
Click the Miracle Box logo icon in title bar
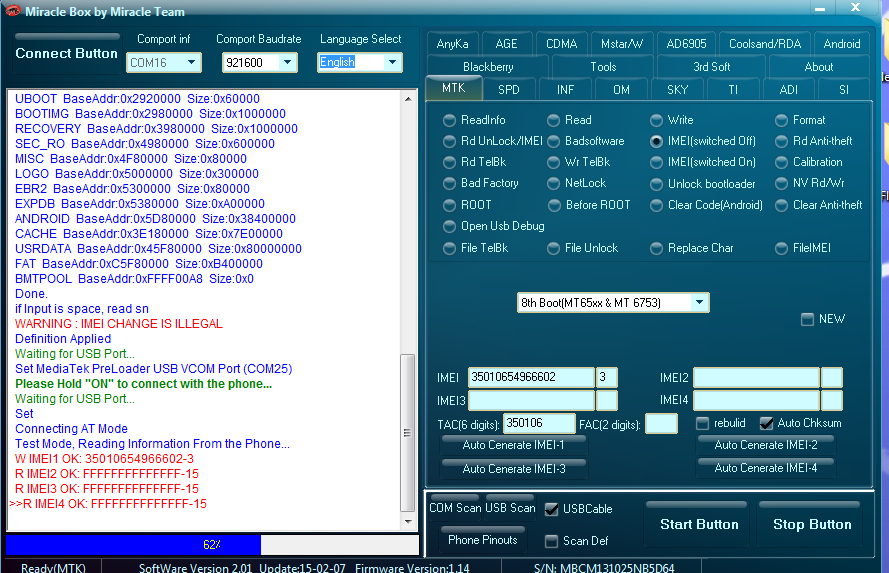coord(12,10)
